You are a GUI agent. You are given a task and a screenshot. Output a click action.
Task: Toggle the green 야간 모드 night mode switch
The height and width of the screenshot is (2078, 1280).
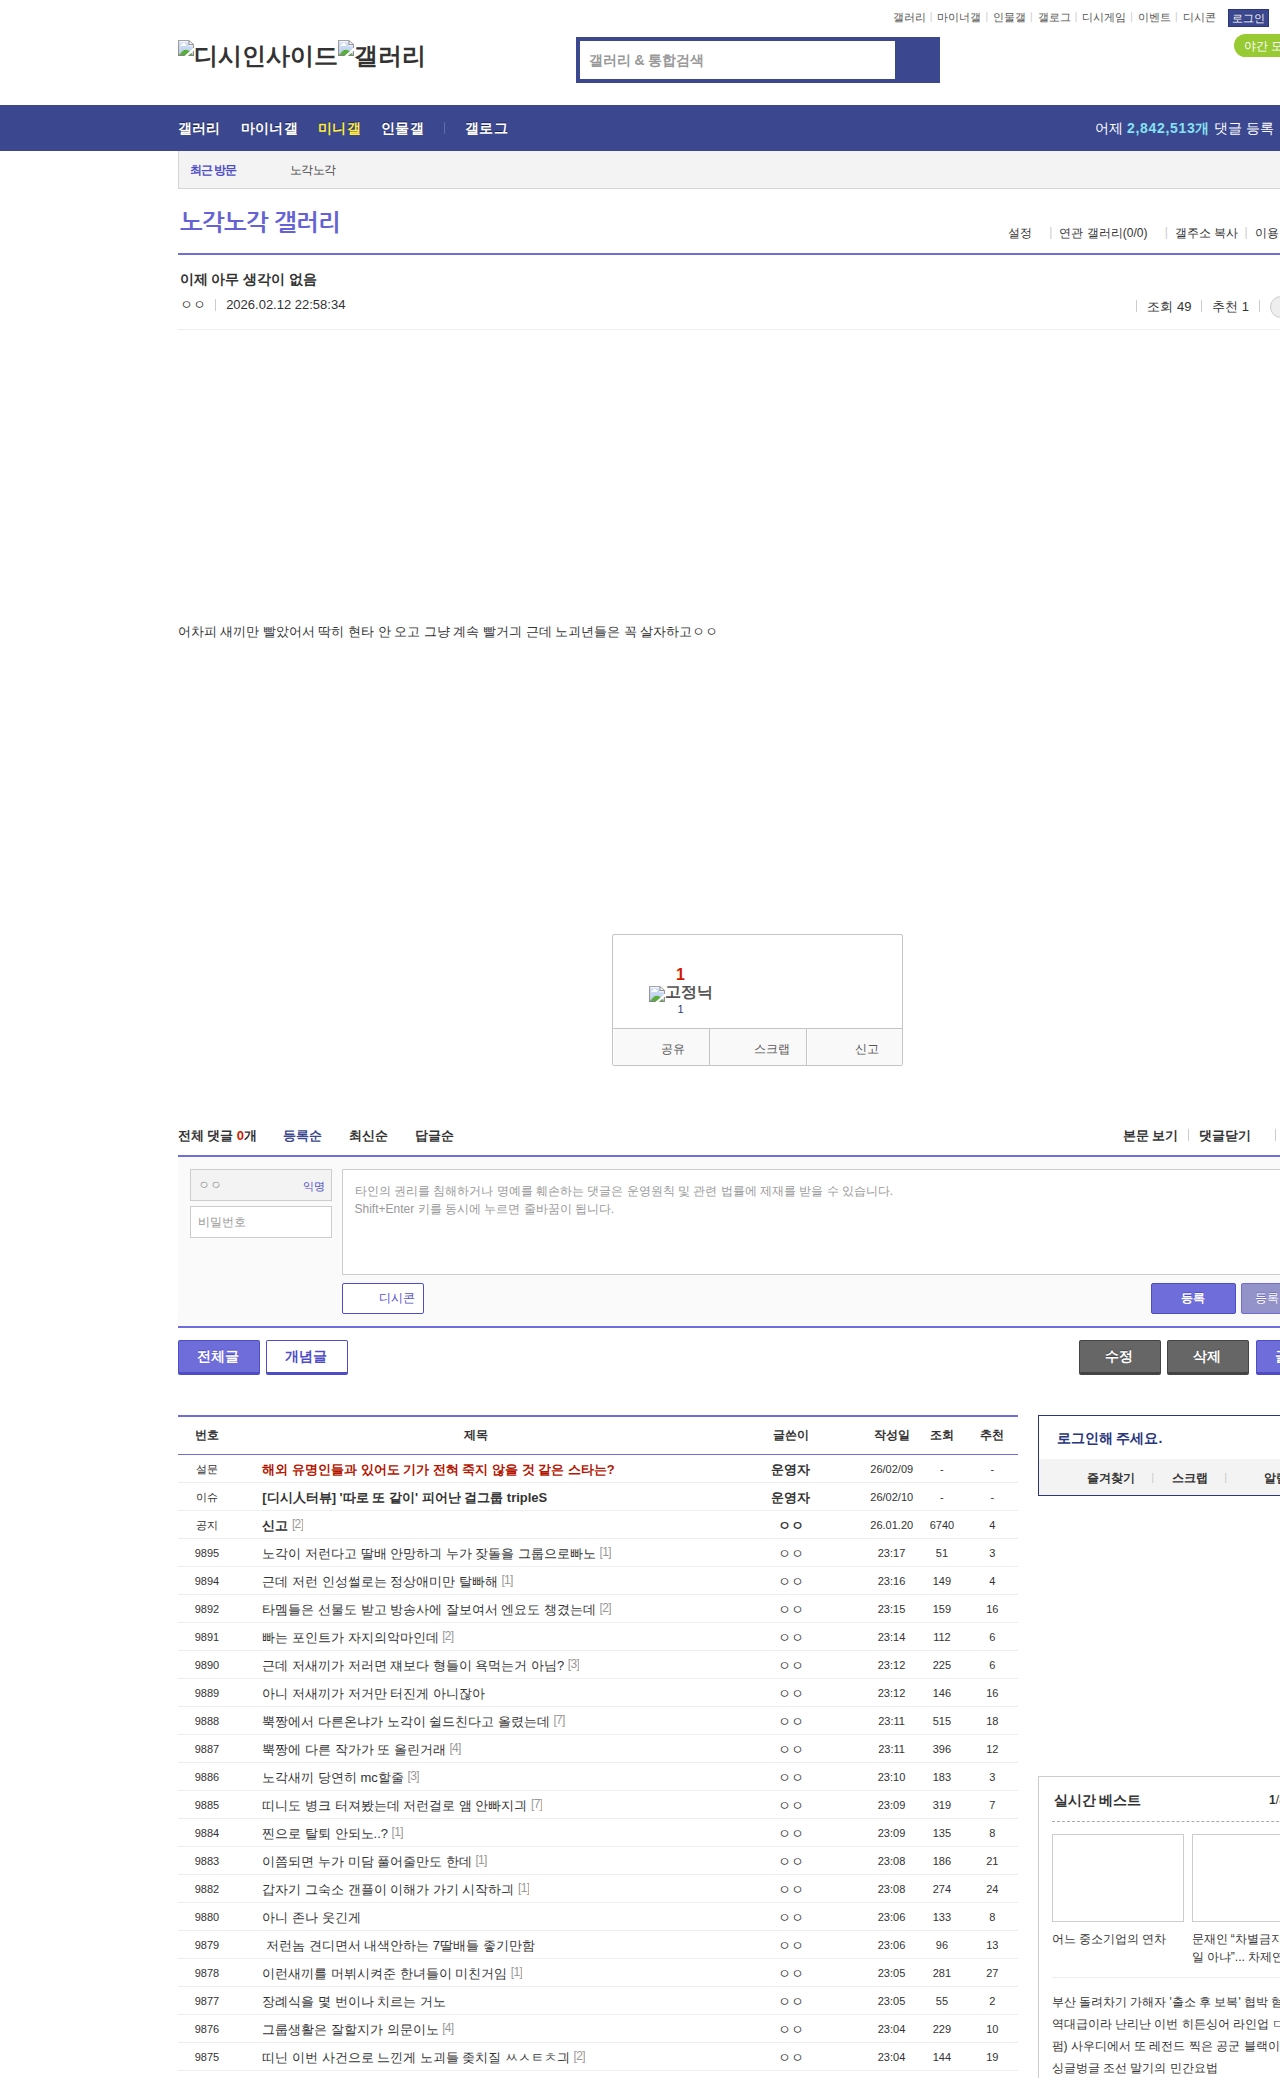click(x=1258, y=46)
